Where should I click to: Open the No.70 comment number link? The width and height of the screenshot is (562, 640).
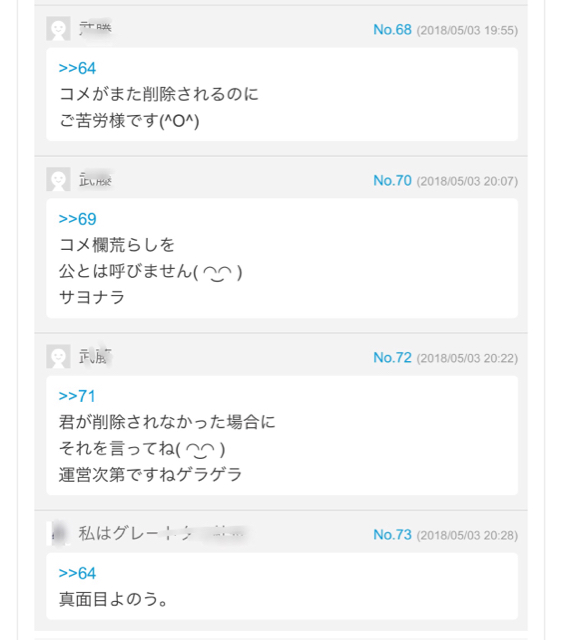[x=392, y=180]
